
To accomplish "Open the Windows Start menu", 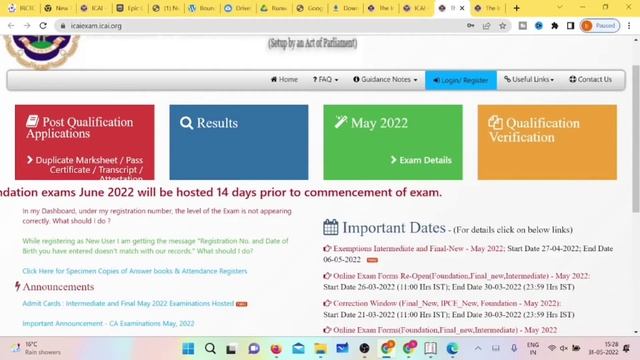I will [188, 349].
